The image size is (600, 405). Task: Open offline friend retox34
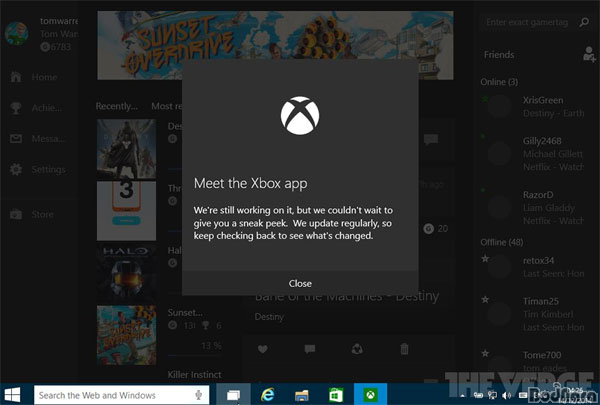pos(534,267)
